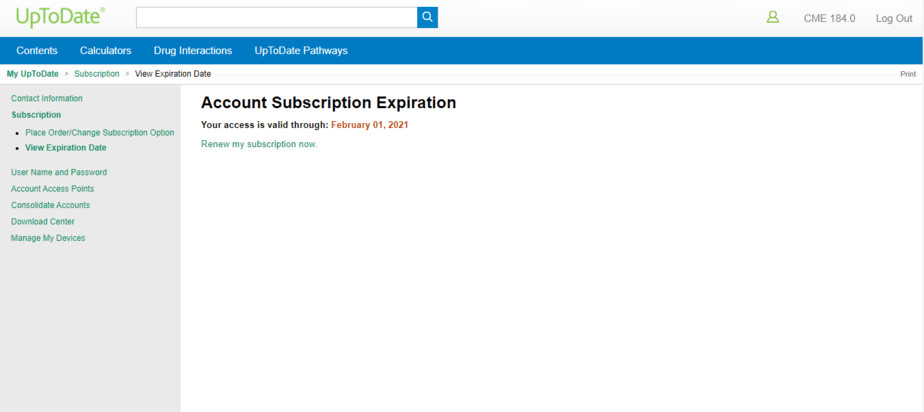Go to Account Access Points
The width and height of the screenshot is (924, 412).
(52, 189)
